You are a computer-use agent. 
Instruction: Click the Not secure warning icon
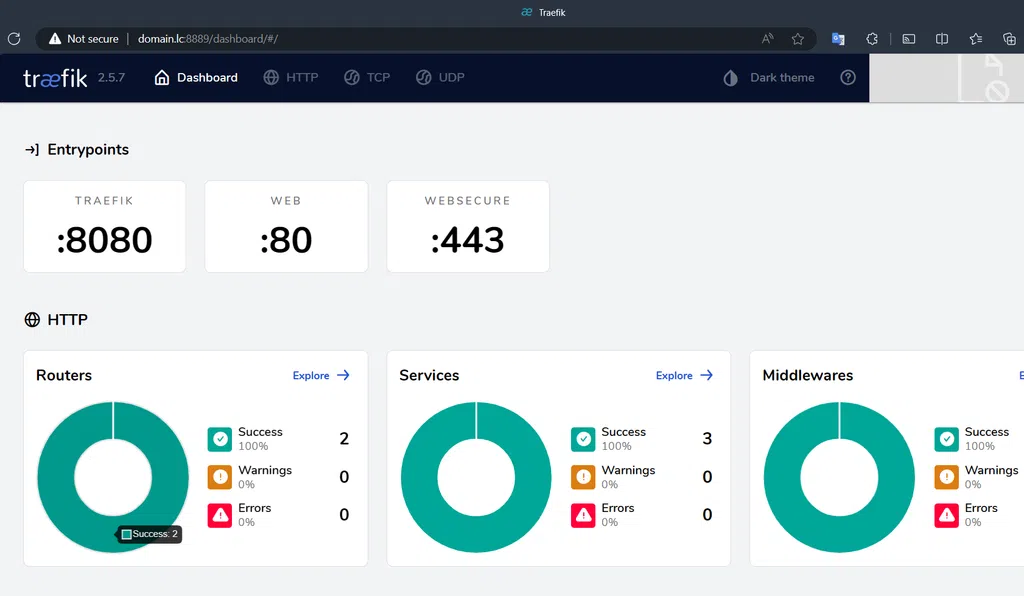pyautogui.click(x=55, y=39)
